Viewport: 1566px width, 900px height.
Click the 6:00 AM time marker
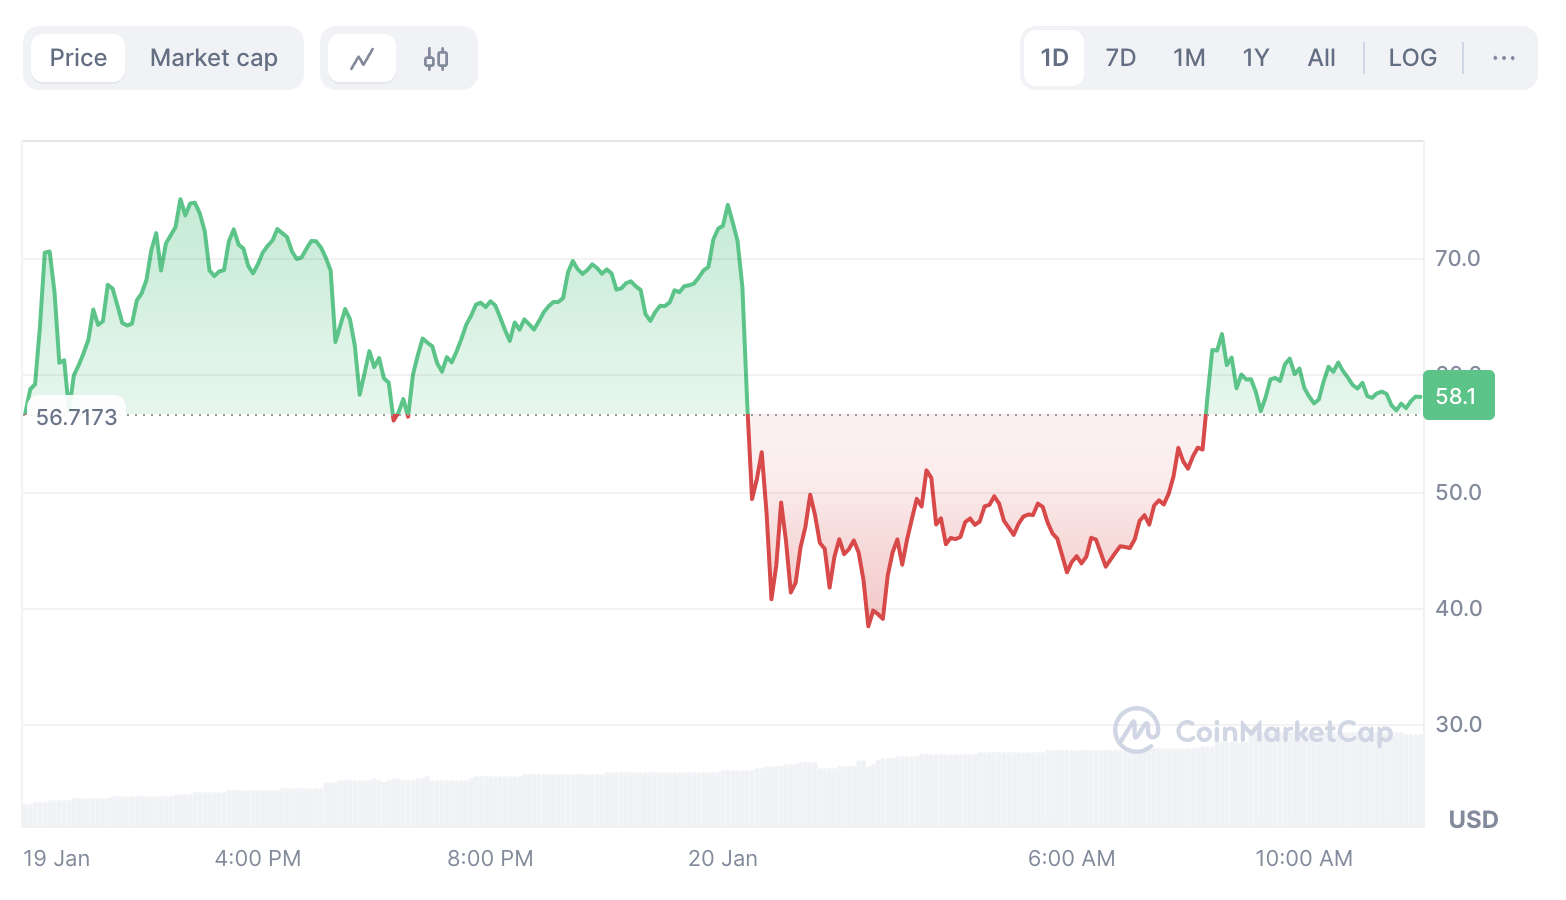pyautogui.click(x=1071, y=858)
